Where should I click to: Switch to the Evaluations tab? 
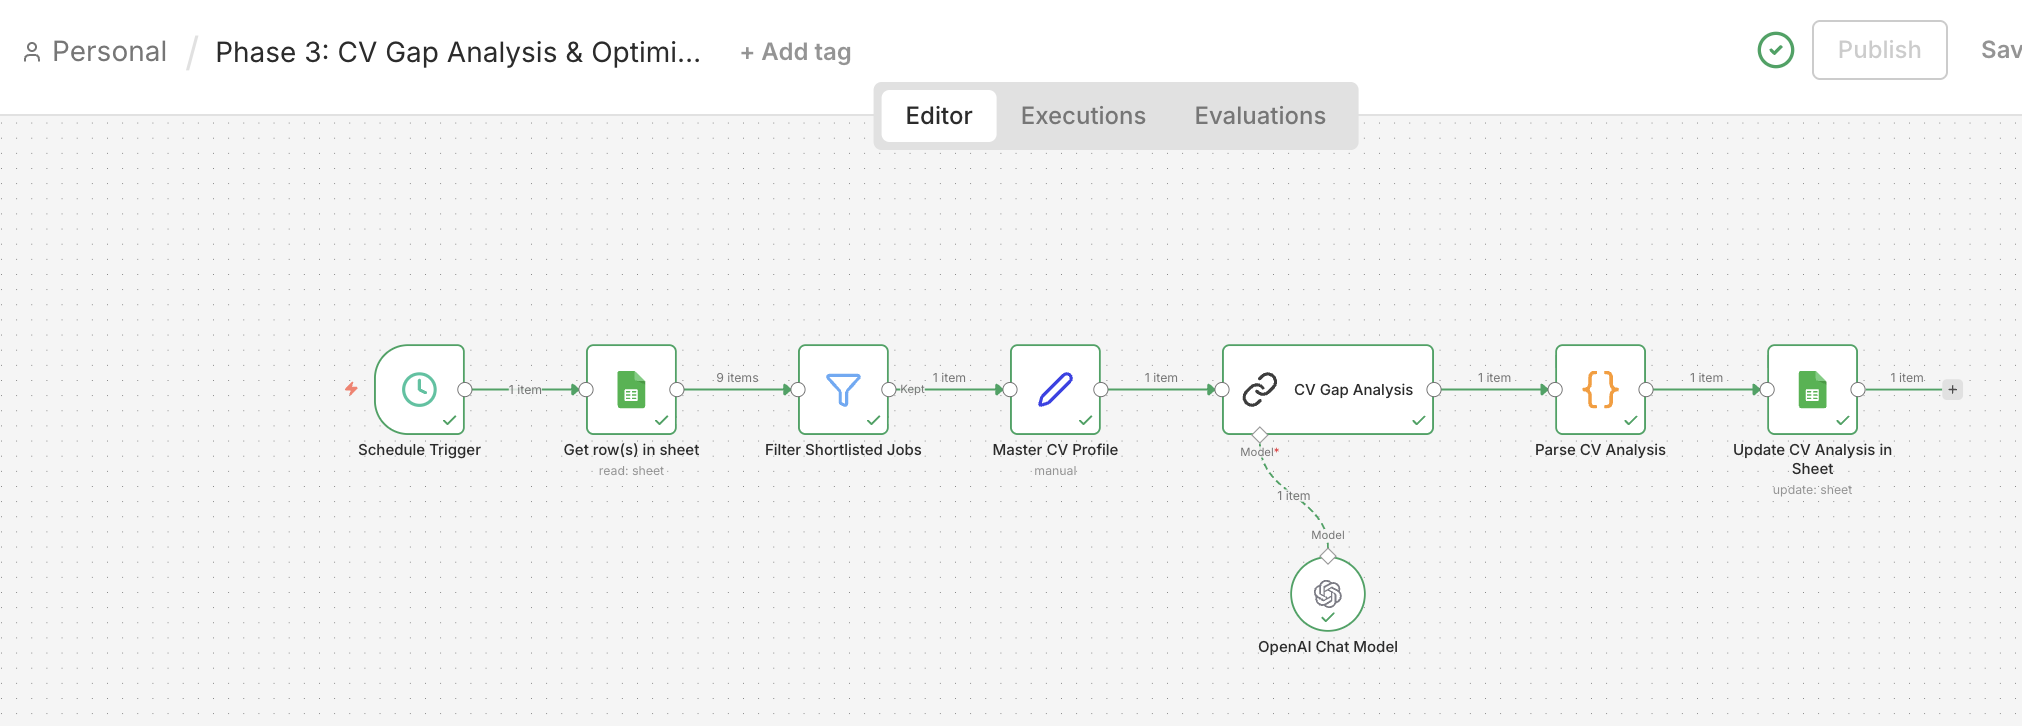pyautogui.click(x=1260, y=116)
